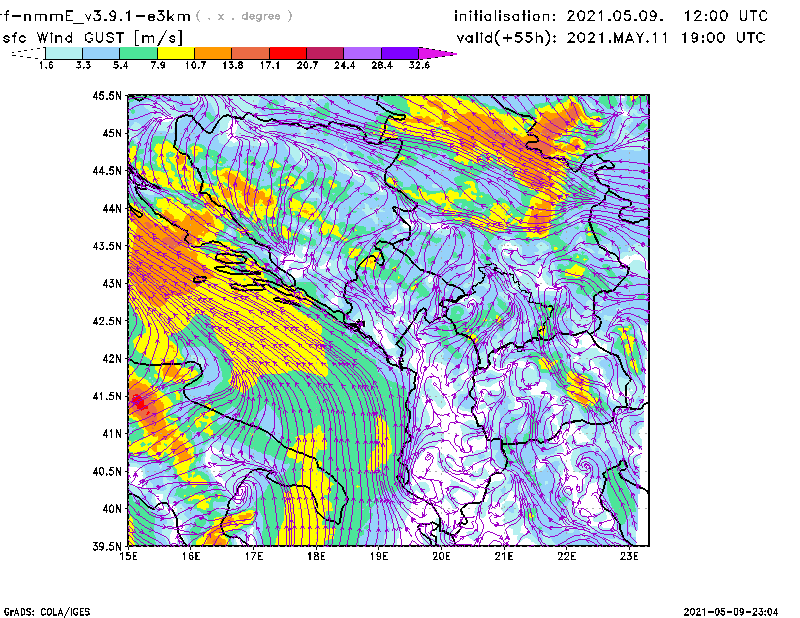This screenshot has width=800, height=618.
Task: Click the valid time '19:00 UTC'
Action: (x=723, y=38)
